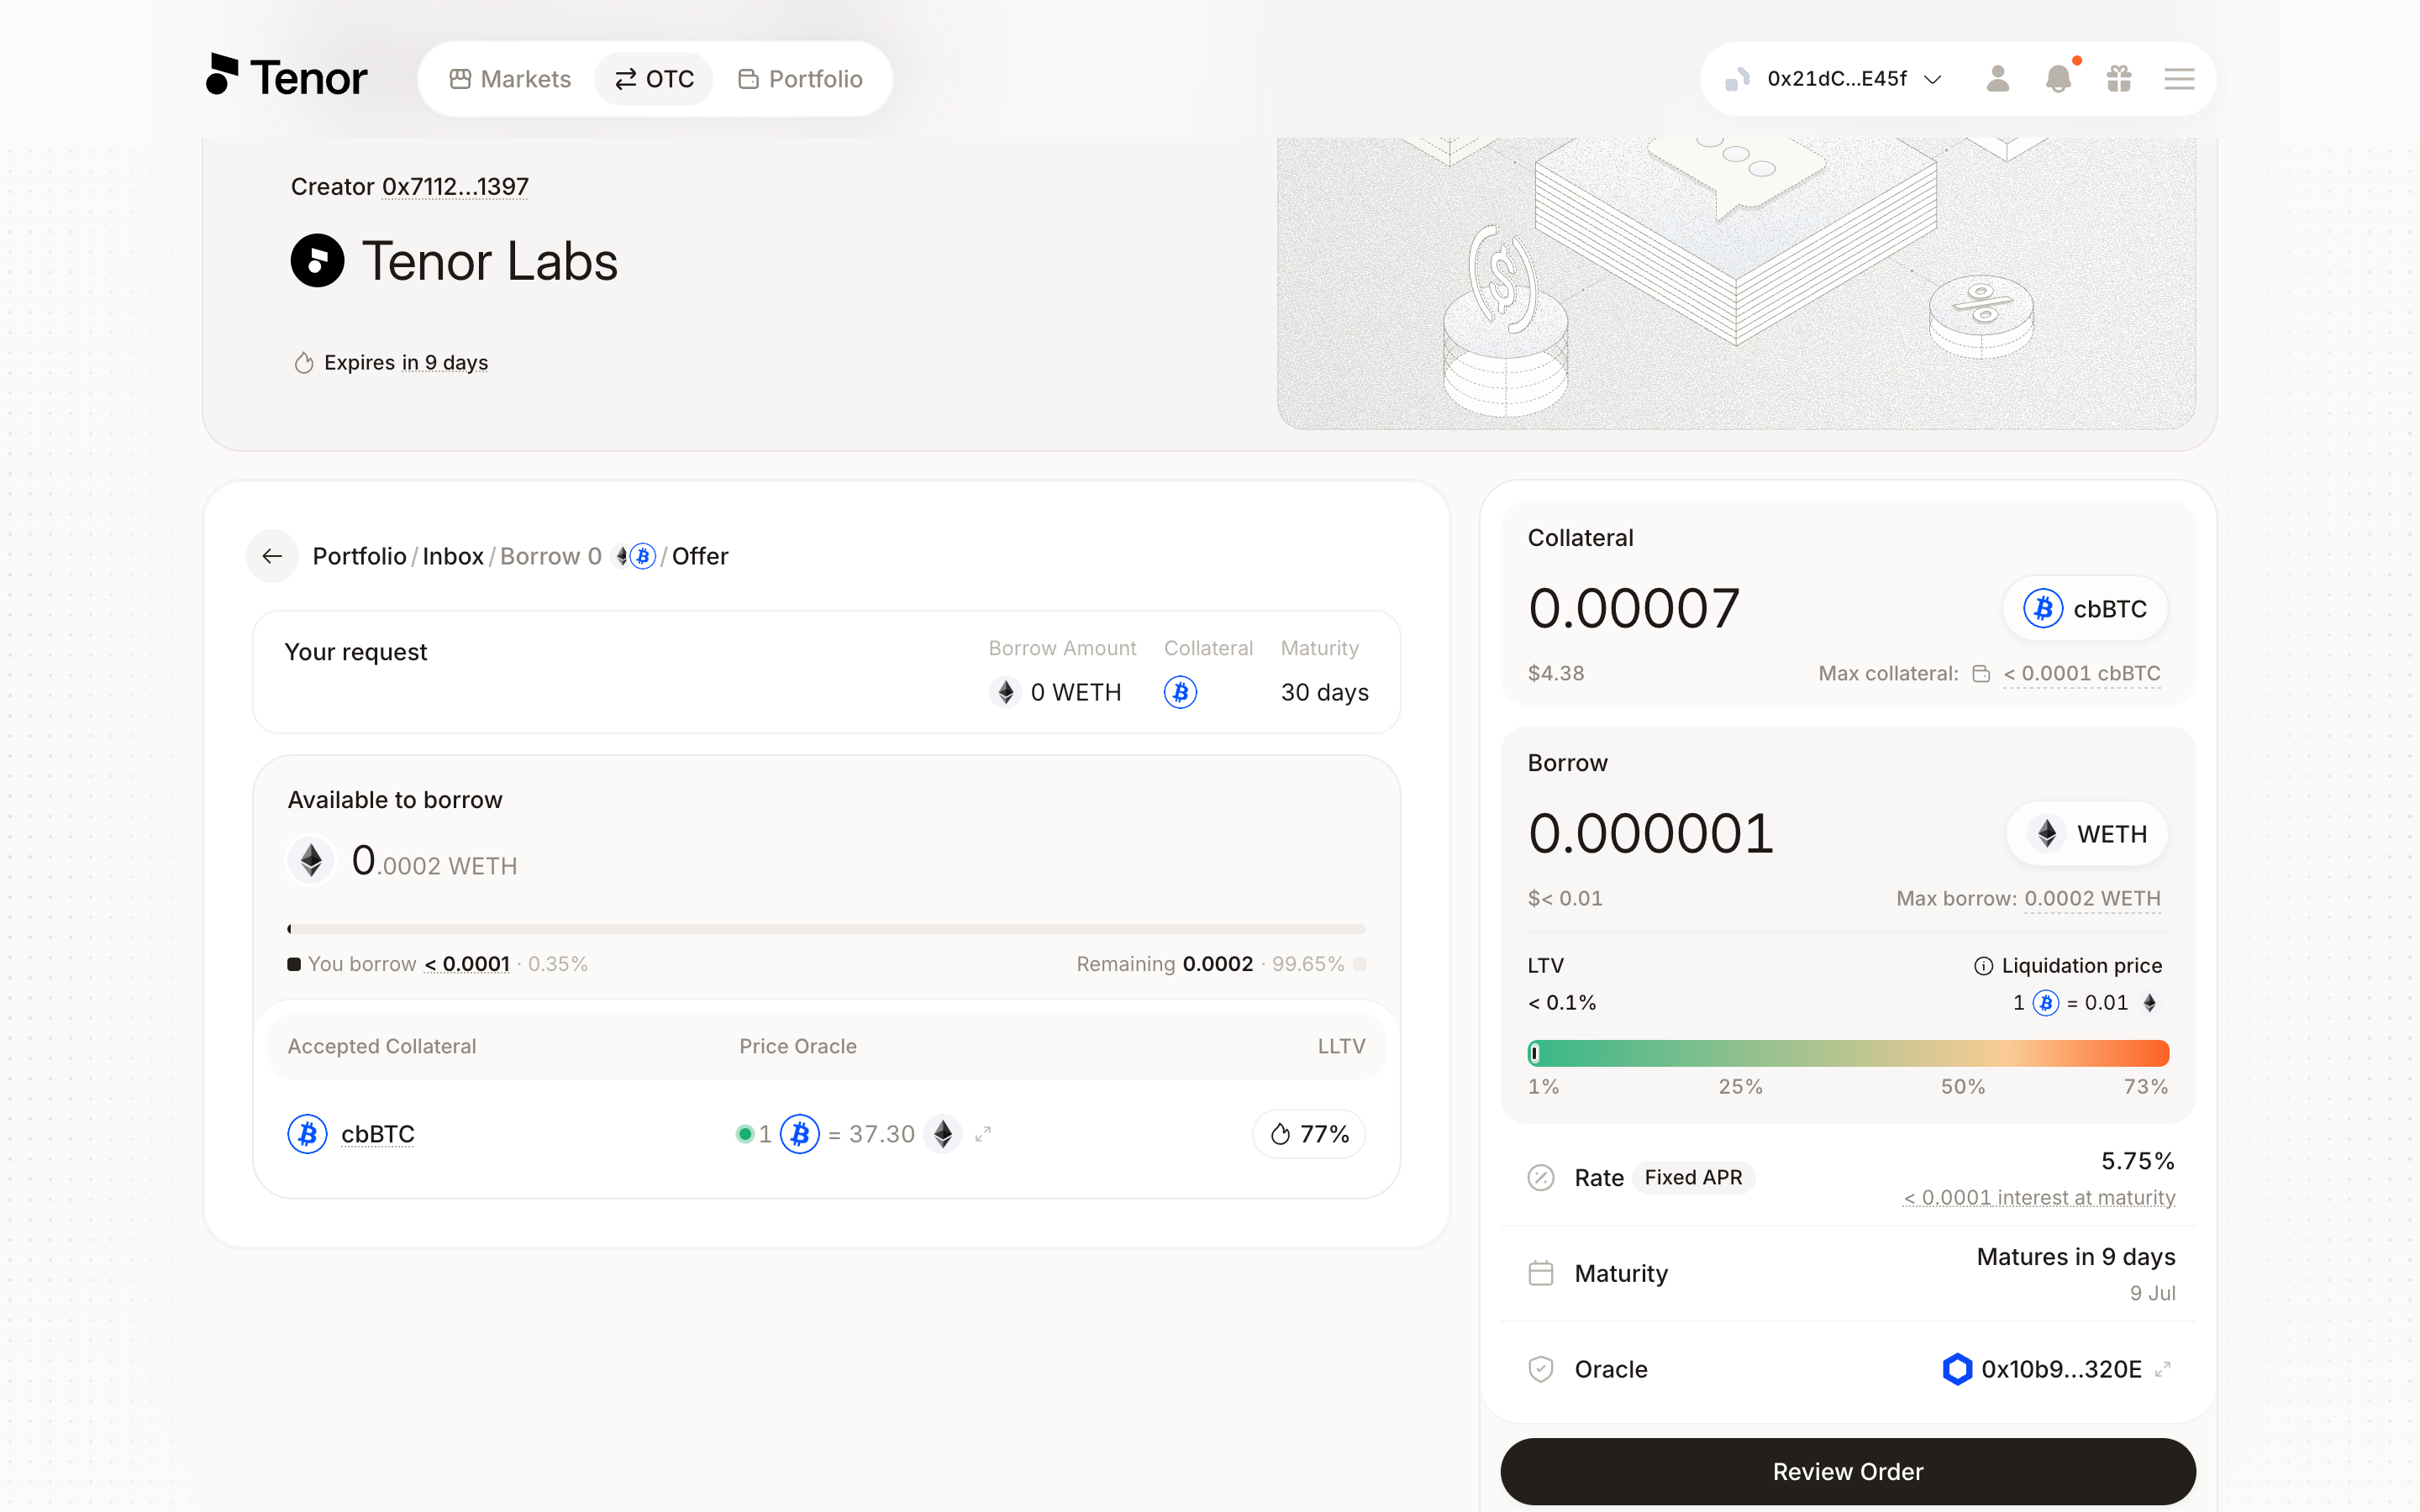This screenshot has height=1512, width=2420.
Task: Click the 5.75% rate value
Action: (x=2138, y=1161)
